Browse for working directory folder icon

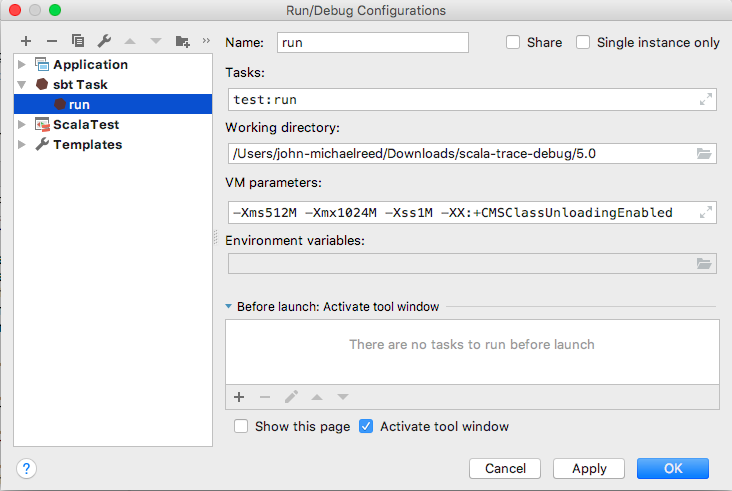pos(704,154)
